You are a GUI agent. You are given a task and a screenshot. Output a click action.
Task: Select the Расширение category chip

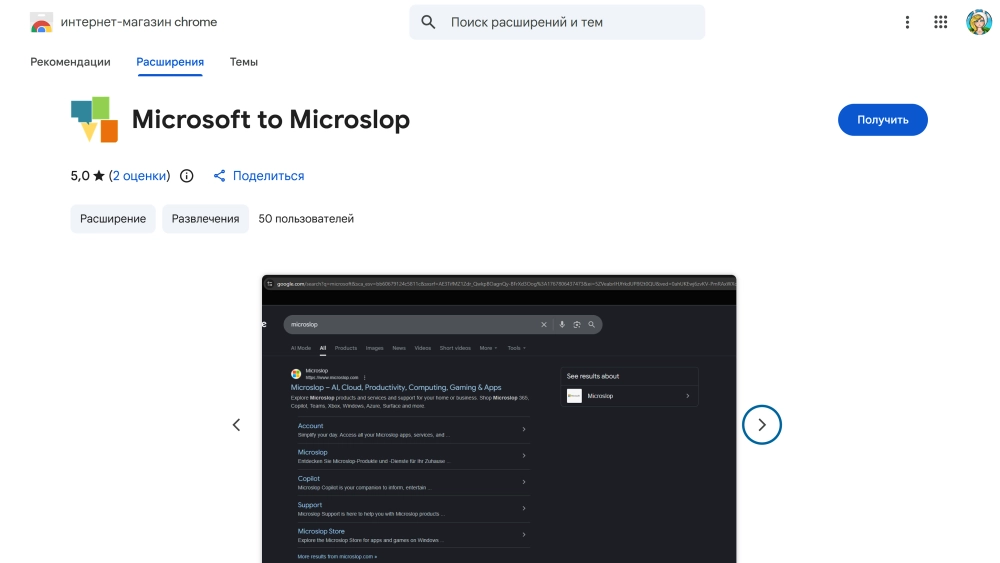pyautogui.click(x=113, y=219)
